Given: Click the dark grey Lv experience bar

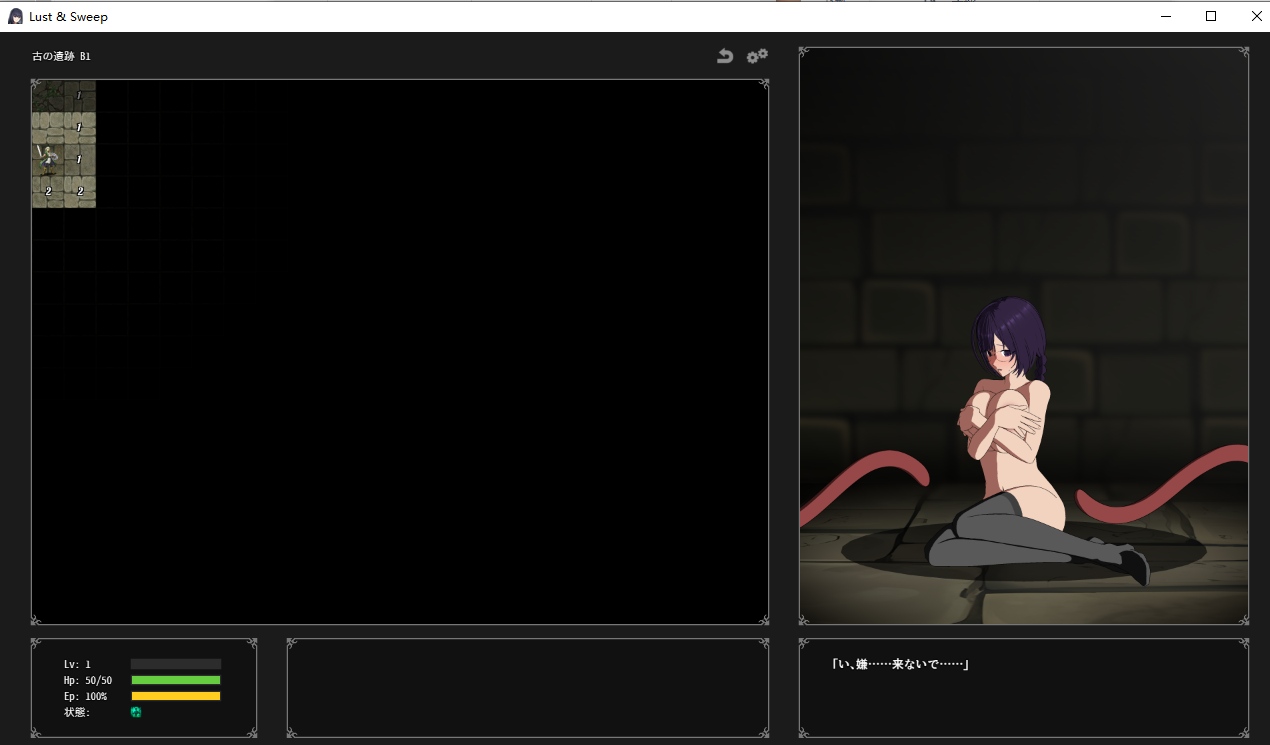Looking at the screenshot, I should pos(176,664).
